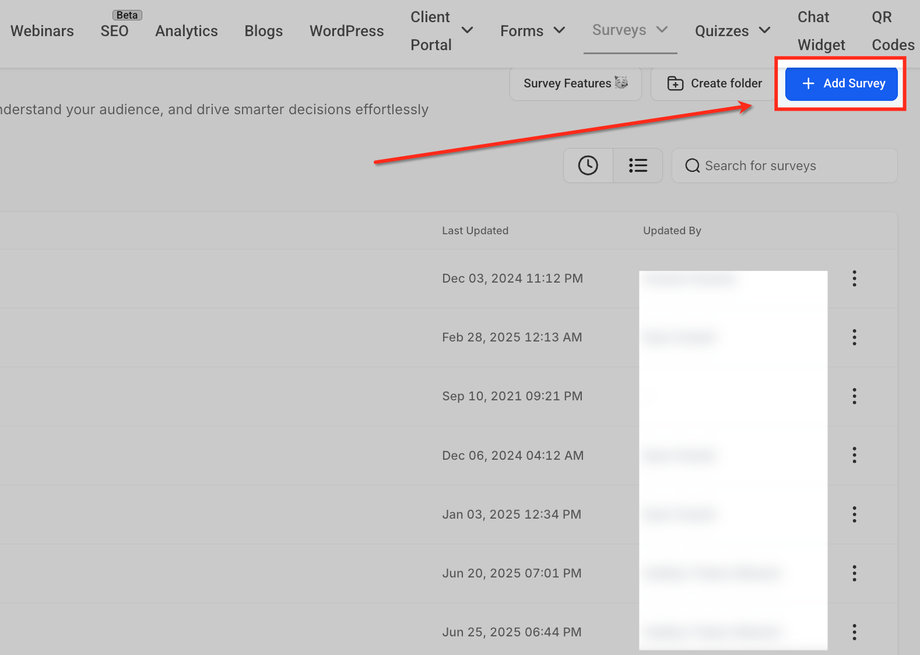Viewport: 920px width, 655px height.
Task: Open three-dot menu for Dec 06, 2024 survey
Action: (854, 456)
